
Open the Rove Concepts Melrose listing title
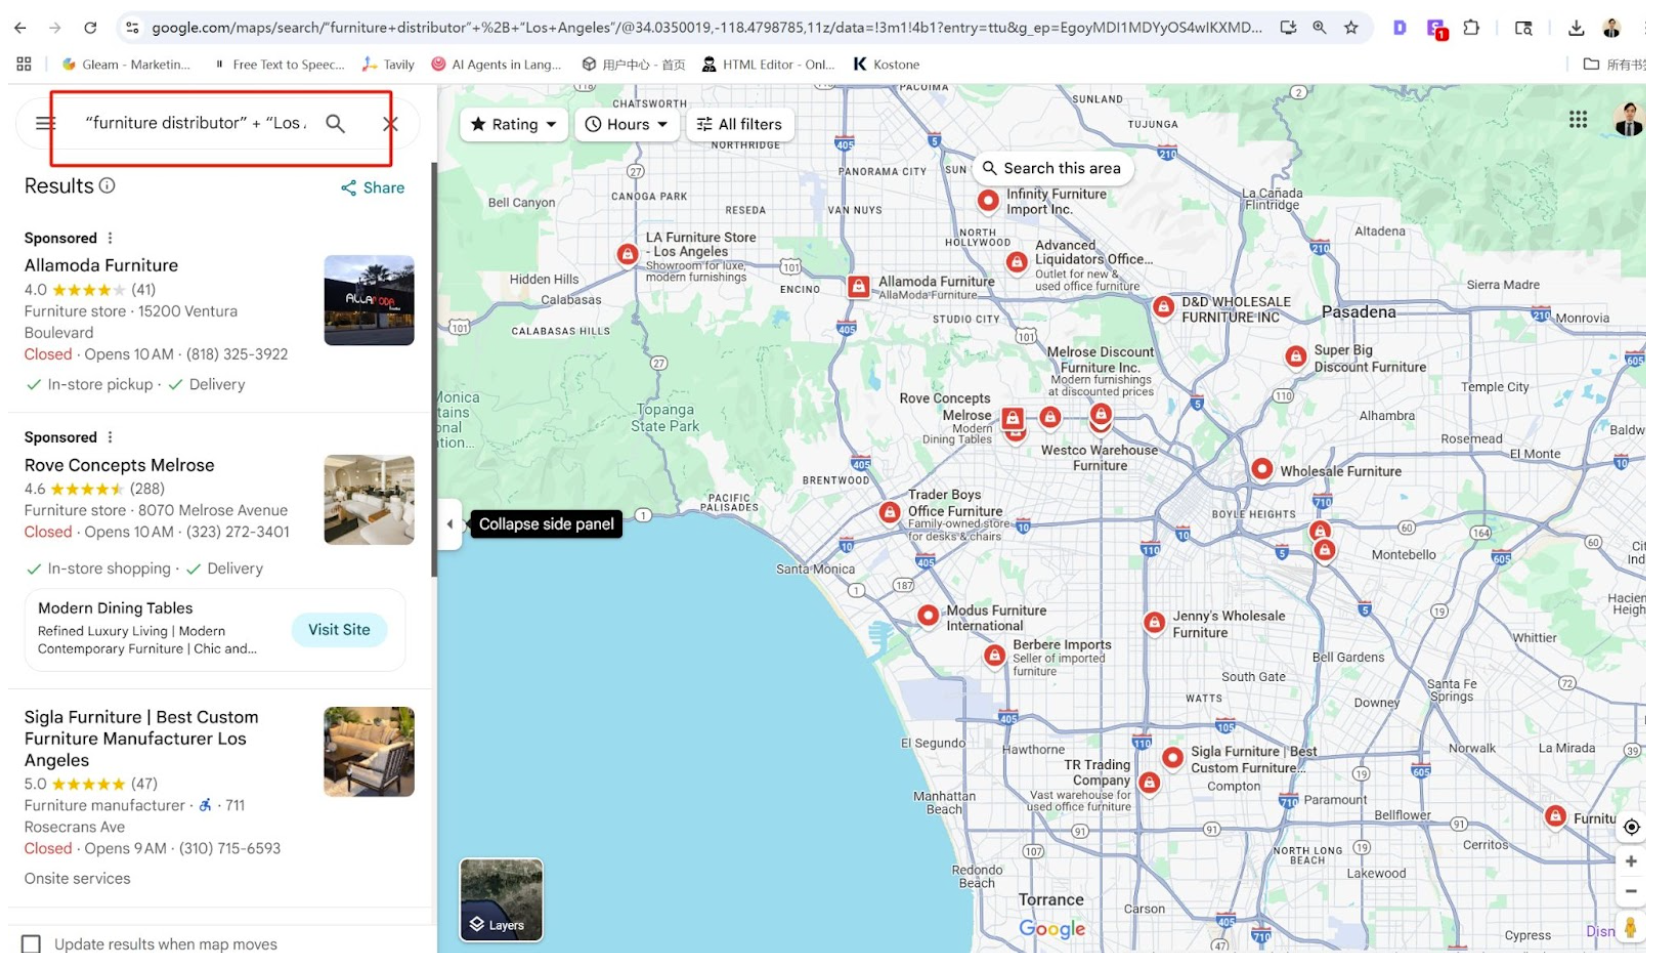click(x=119, y=465)
